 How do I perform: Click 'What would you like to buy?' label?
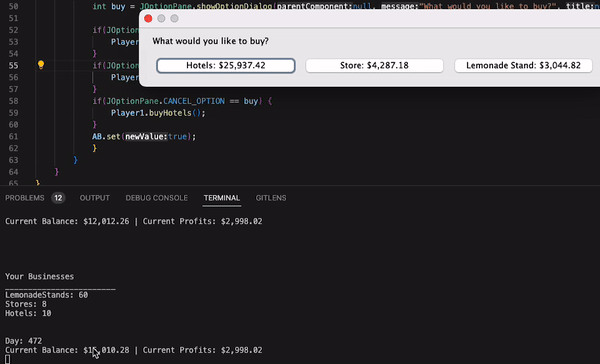[x=210, y=41]
